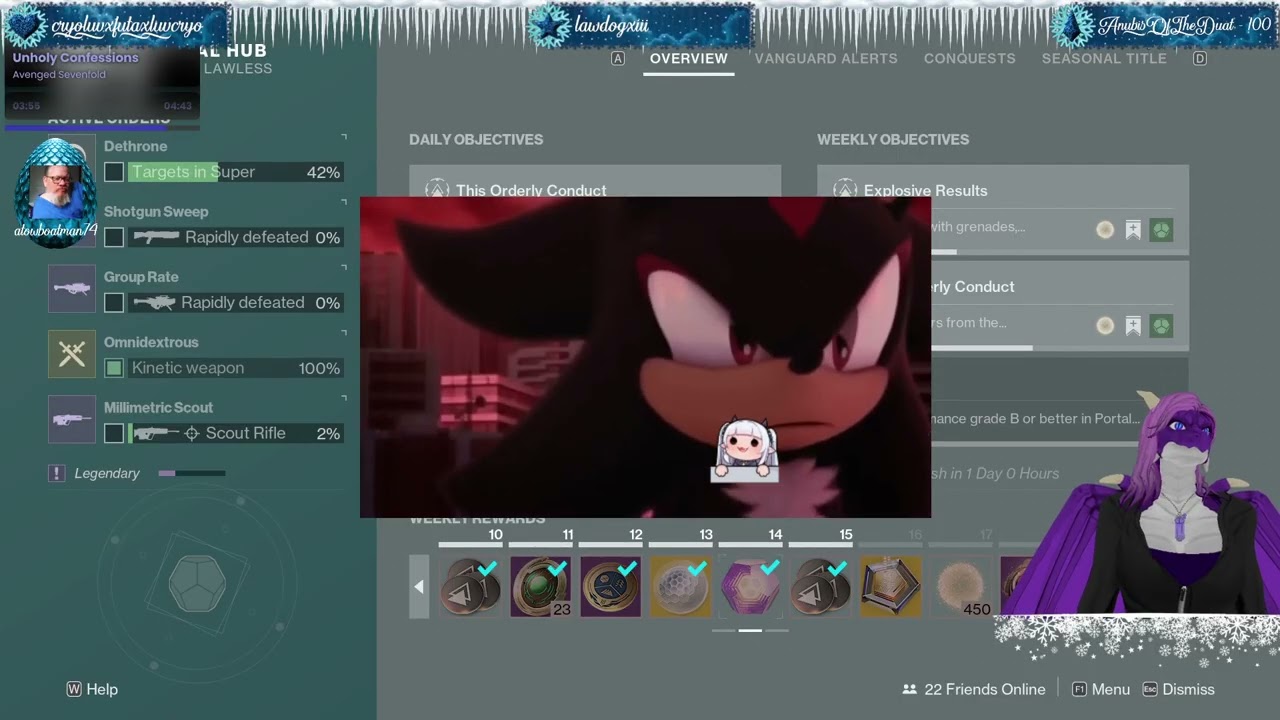Click the D key next-tab prompt
The image size is (1280, 720).
(x=1200, y=58)
